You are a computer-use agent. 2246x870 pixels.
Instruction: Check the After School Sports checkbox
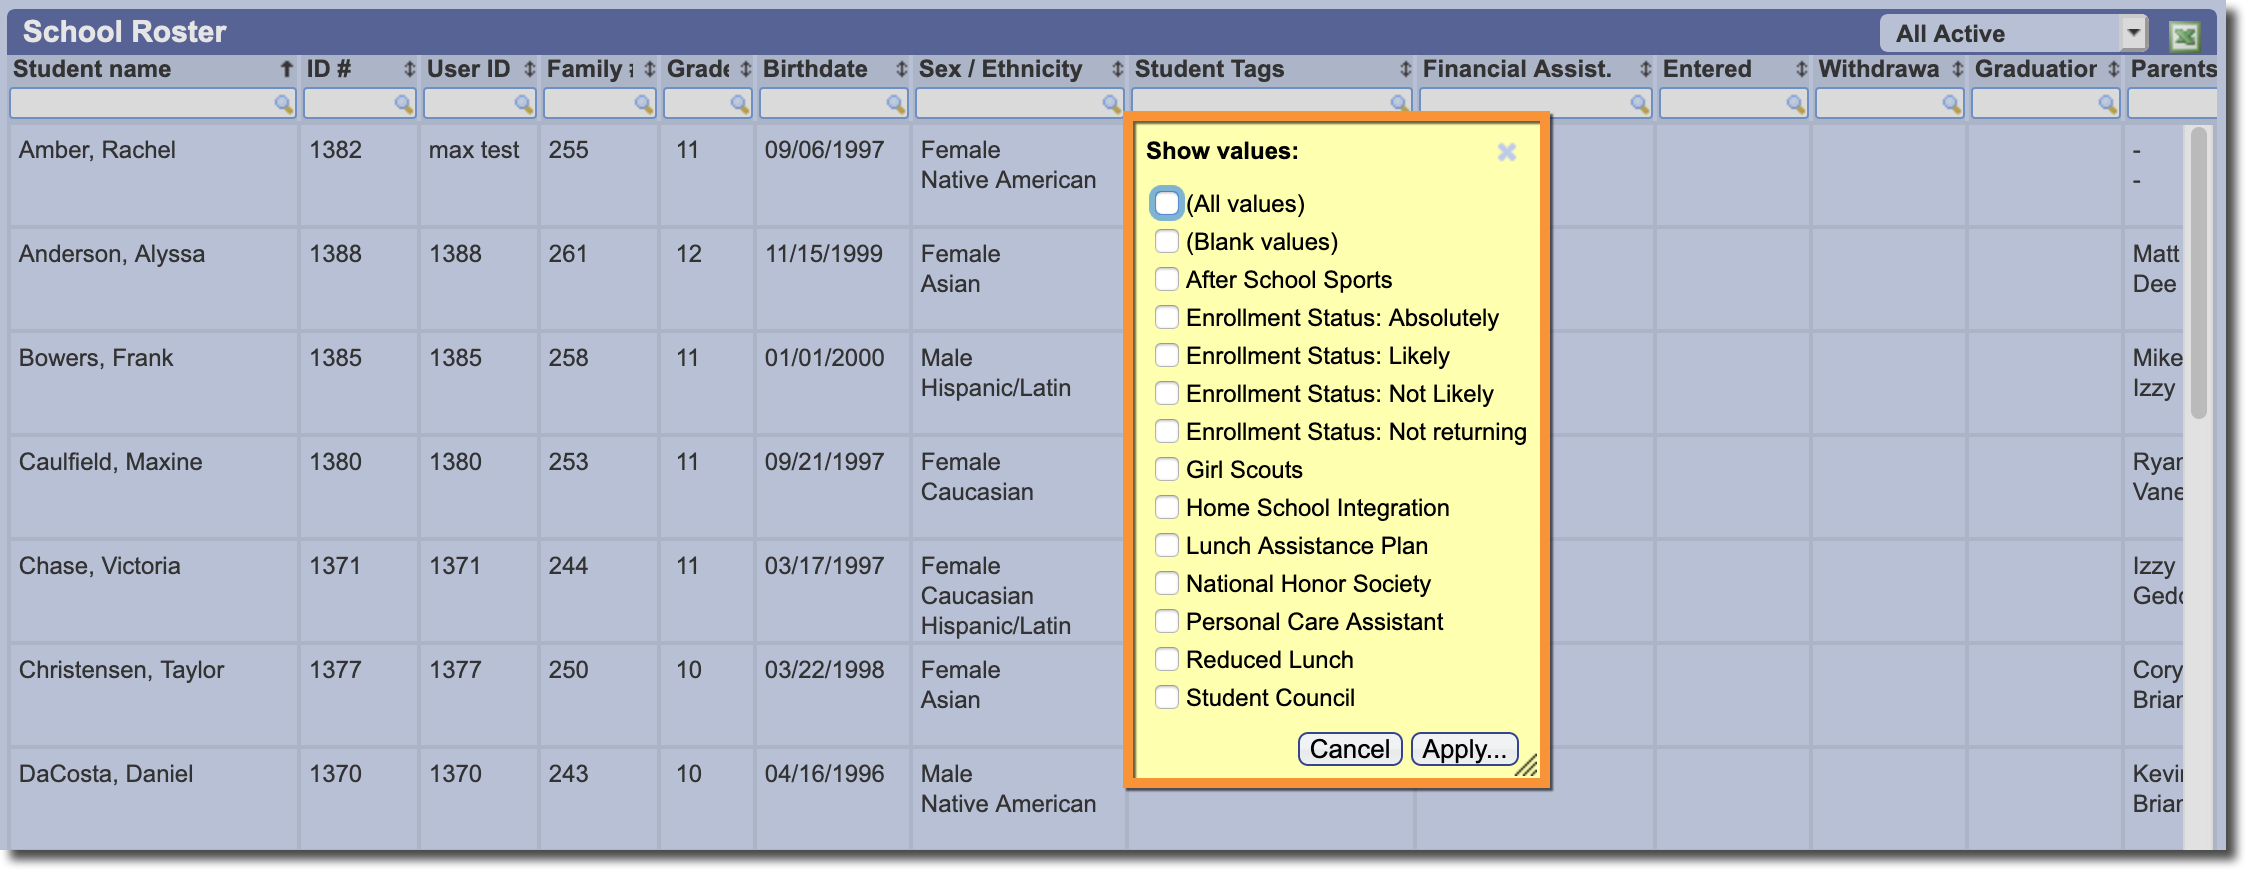point(1166,279)
